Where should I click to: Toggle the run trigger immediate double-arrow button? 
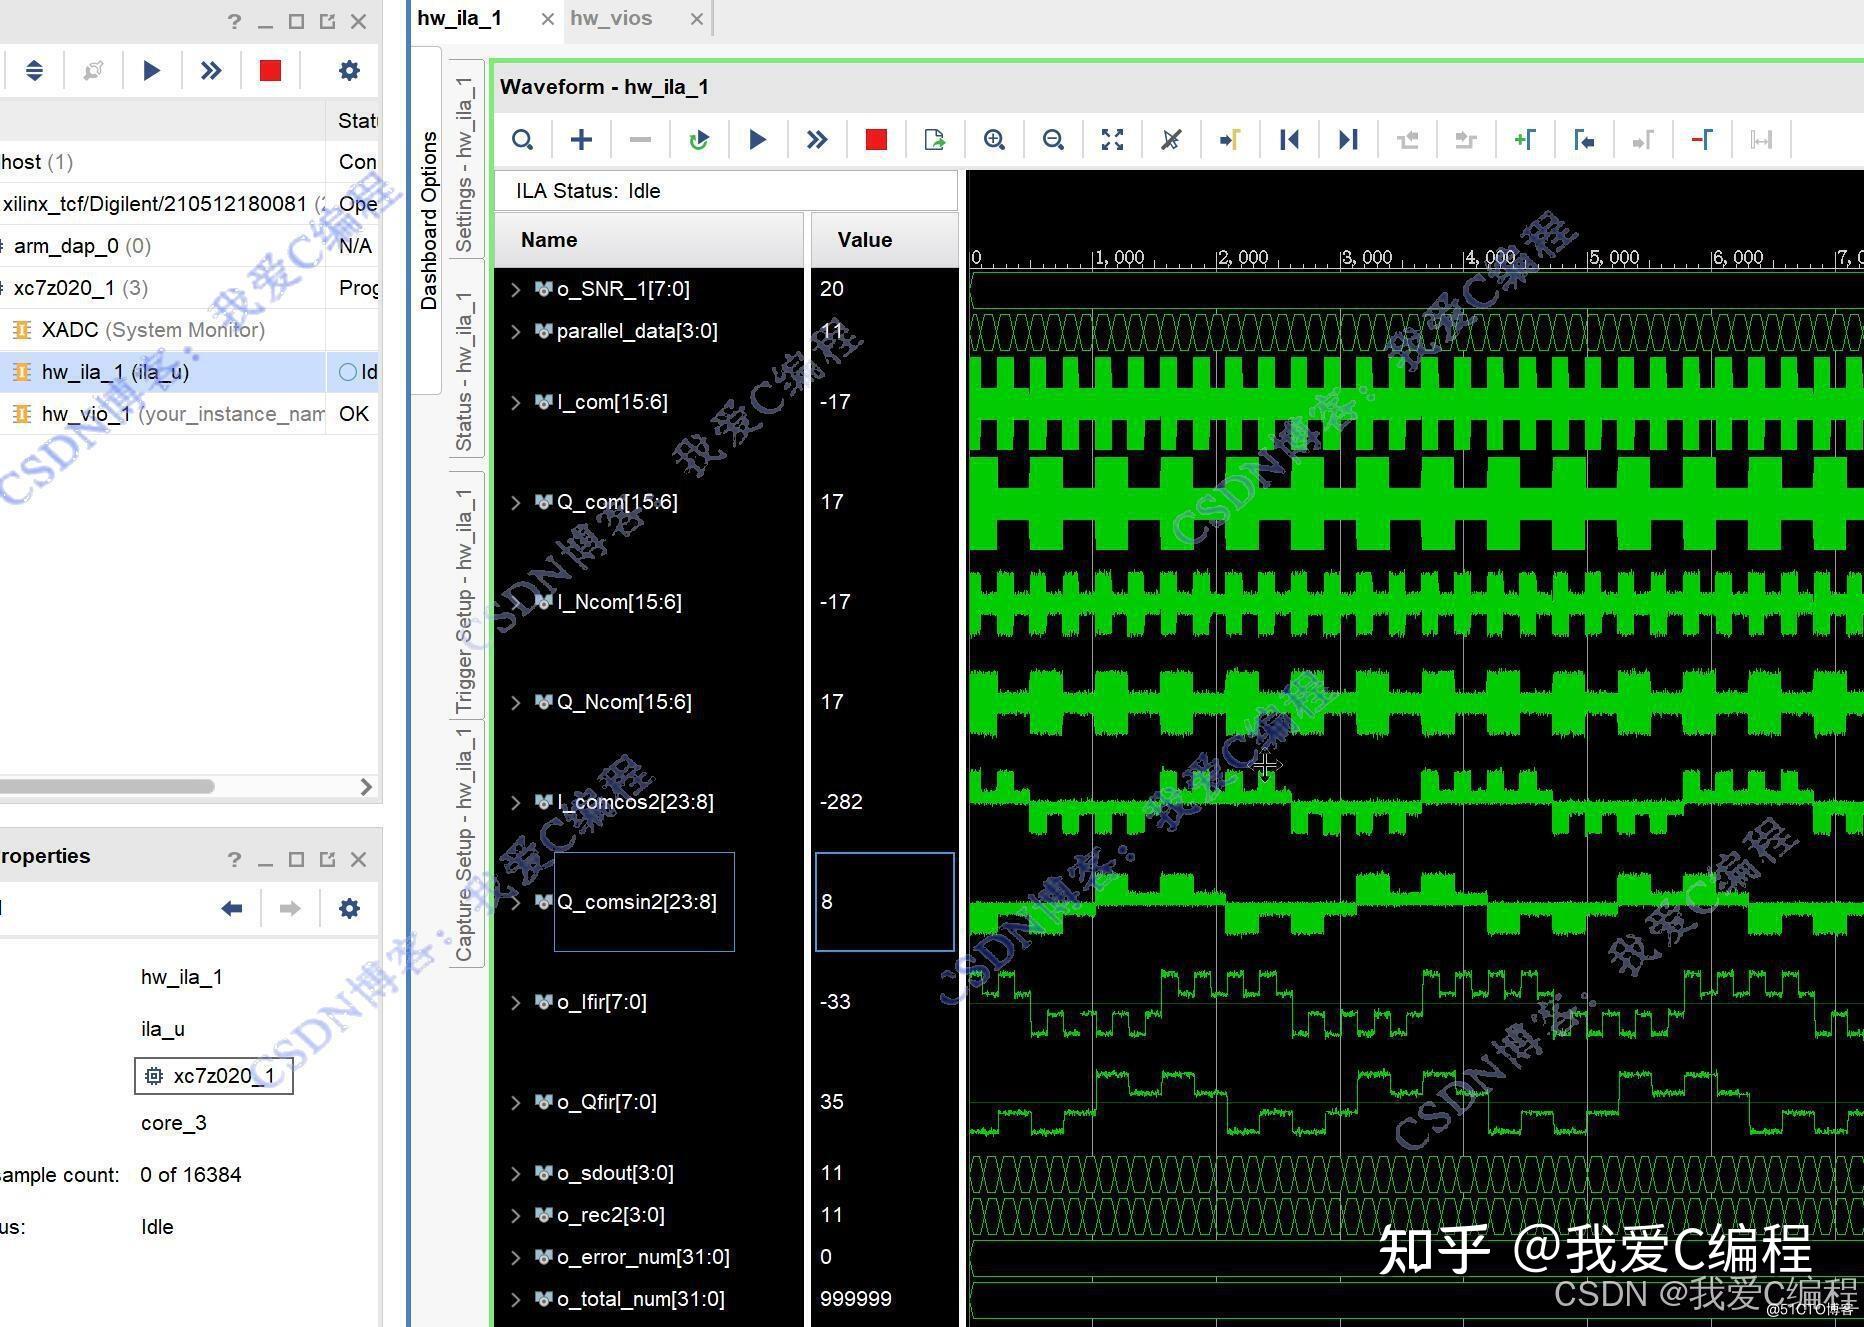[x=817, y=140]
